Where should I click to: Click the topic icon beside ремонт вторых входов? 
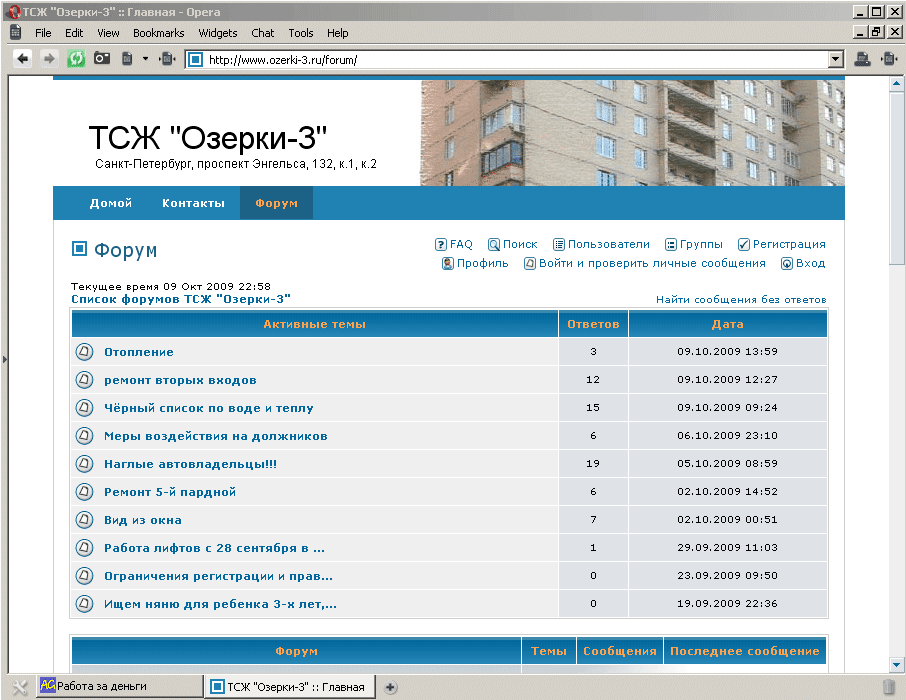click(x=84, y=380)
